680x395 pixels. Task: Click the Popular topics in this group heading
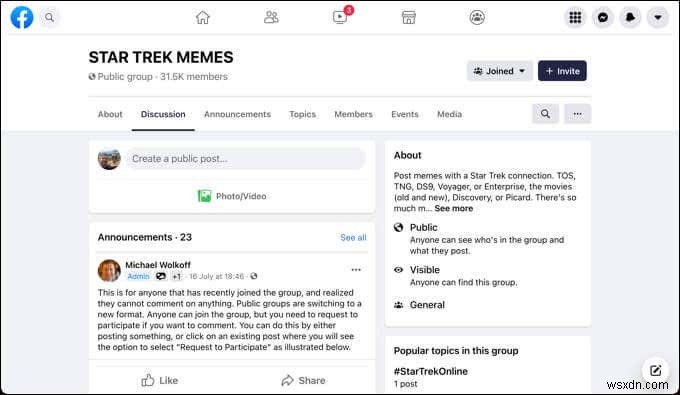click(x=456, y=351)
